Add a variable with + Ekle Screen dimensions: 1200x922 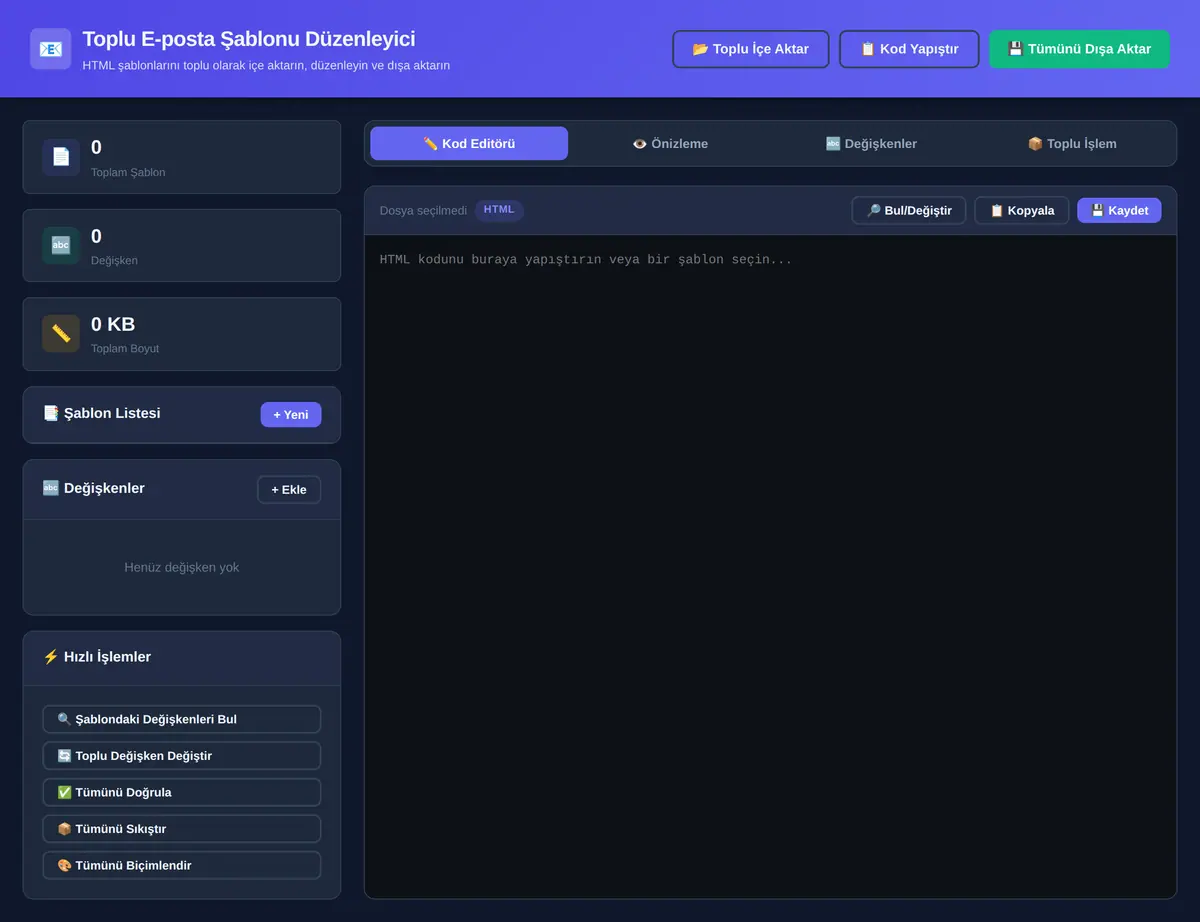tap(289, 489)
